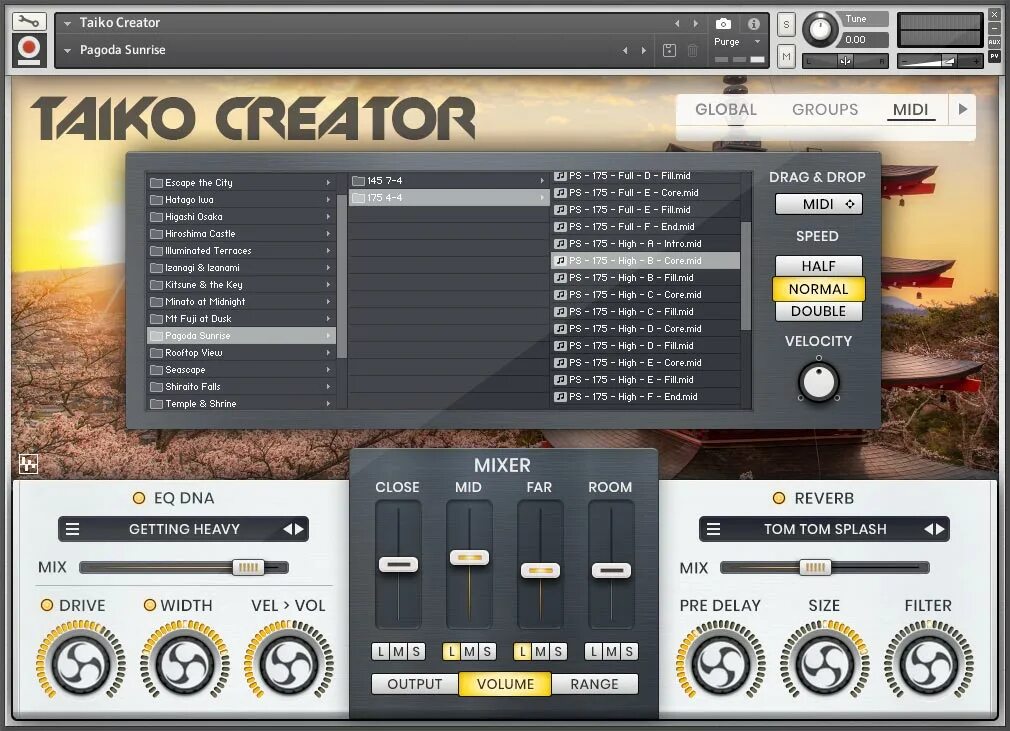Open the instrument info icon
This screenshot has width=1010, height=731.
click(754, 24)
